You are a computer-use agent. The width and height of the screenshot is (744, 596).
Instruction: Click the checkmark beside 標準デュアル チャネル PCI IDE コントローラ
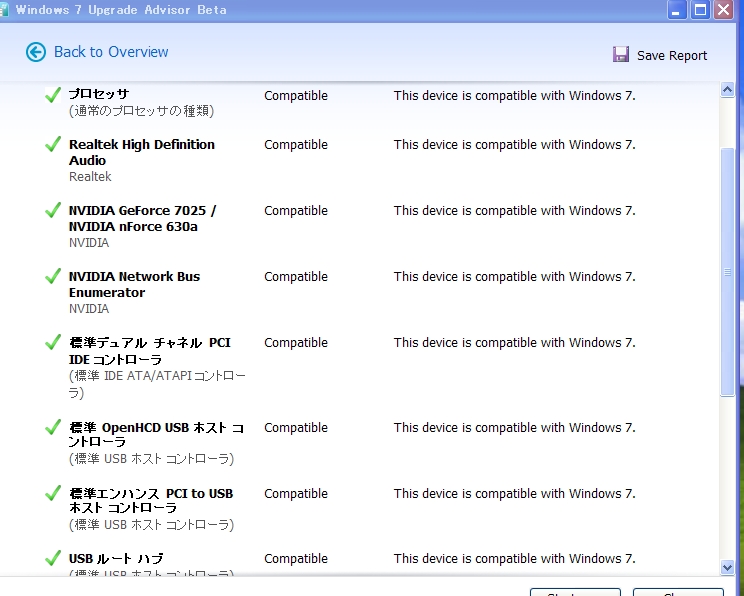(53, 342)
